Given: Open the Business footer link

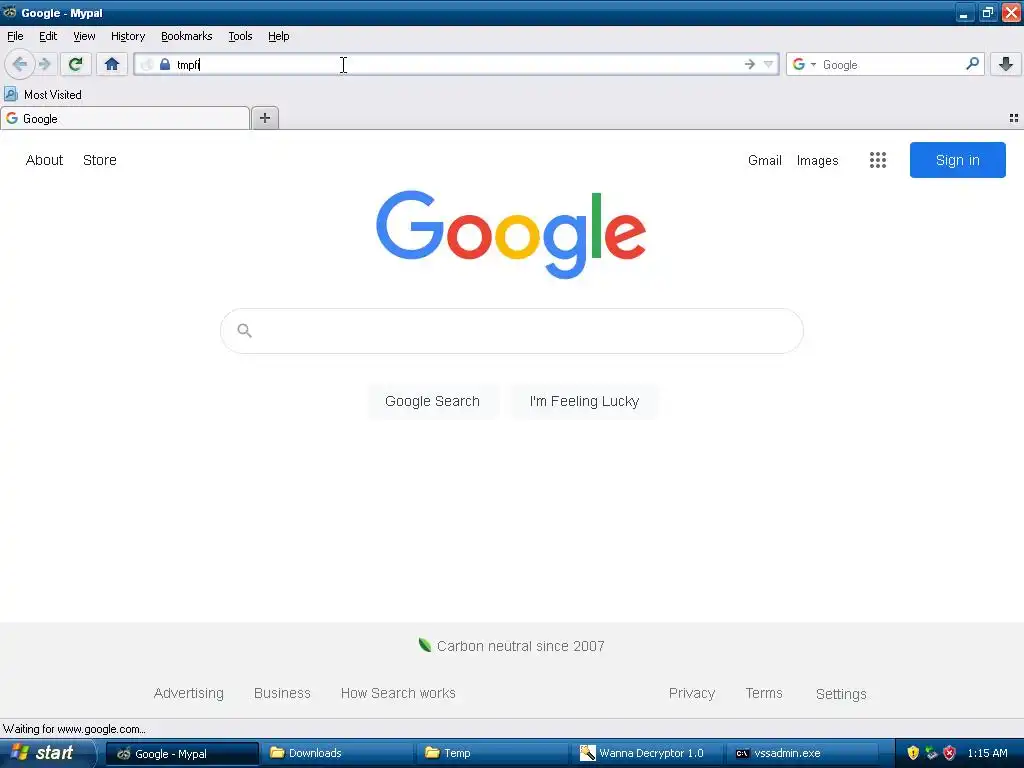Looking at the screenshot, I should coord(282,693).
